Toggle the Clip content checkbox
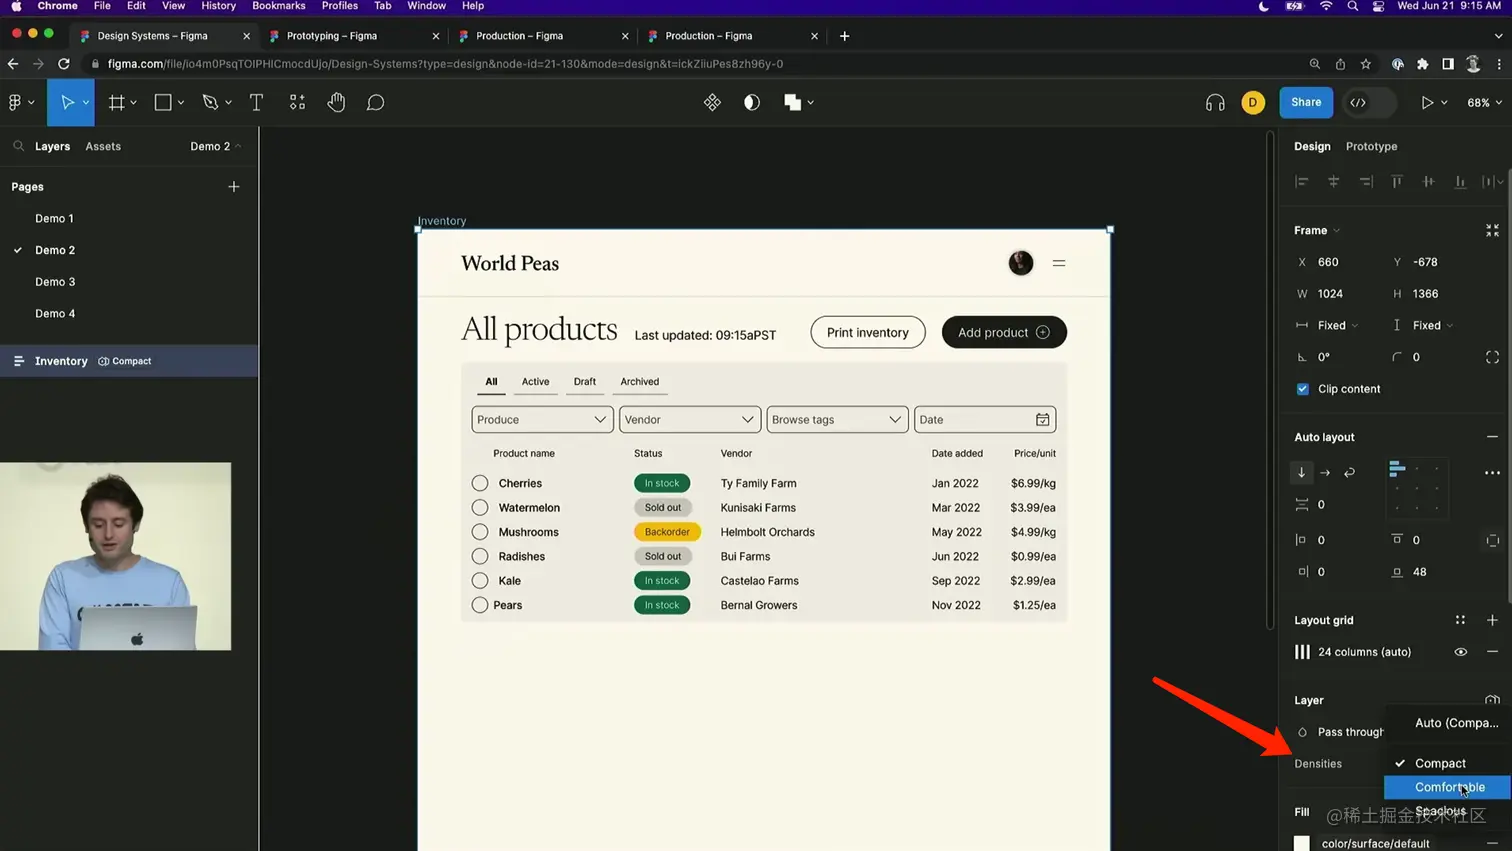Screen dimensions: 1512x851 pyautogui.click(x=1302, y=389)
